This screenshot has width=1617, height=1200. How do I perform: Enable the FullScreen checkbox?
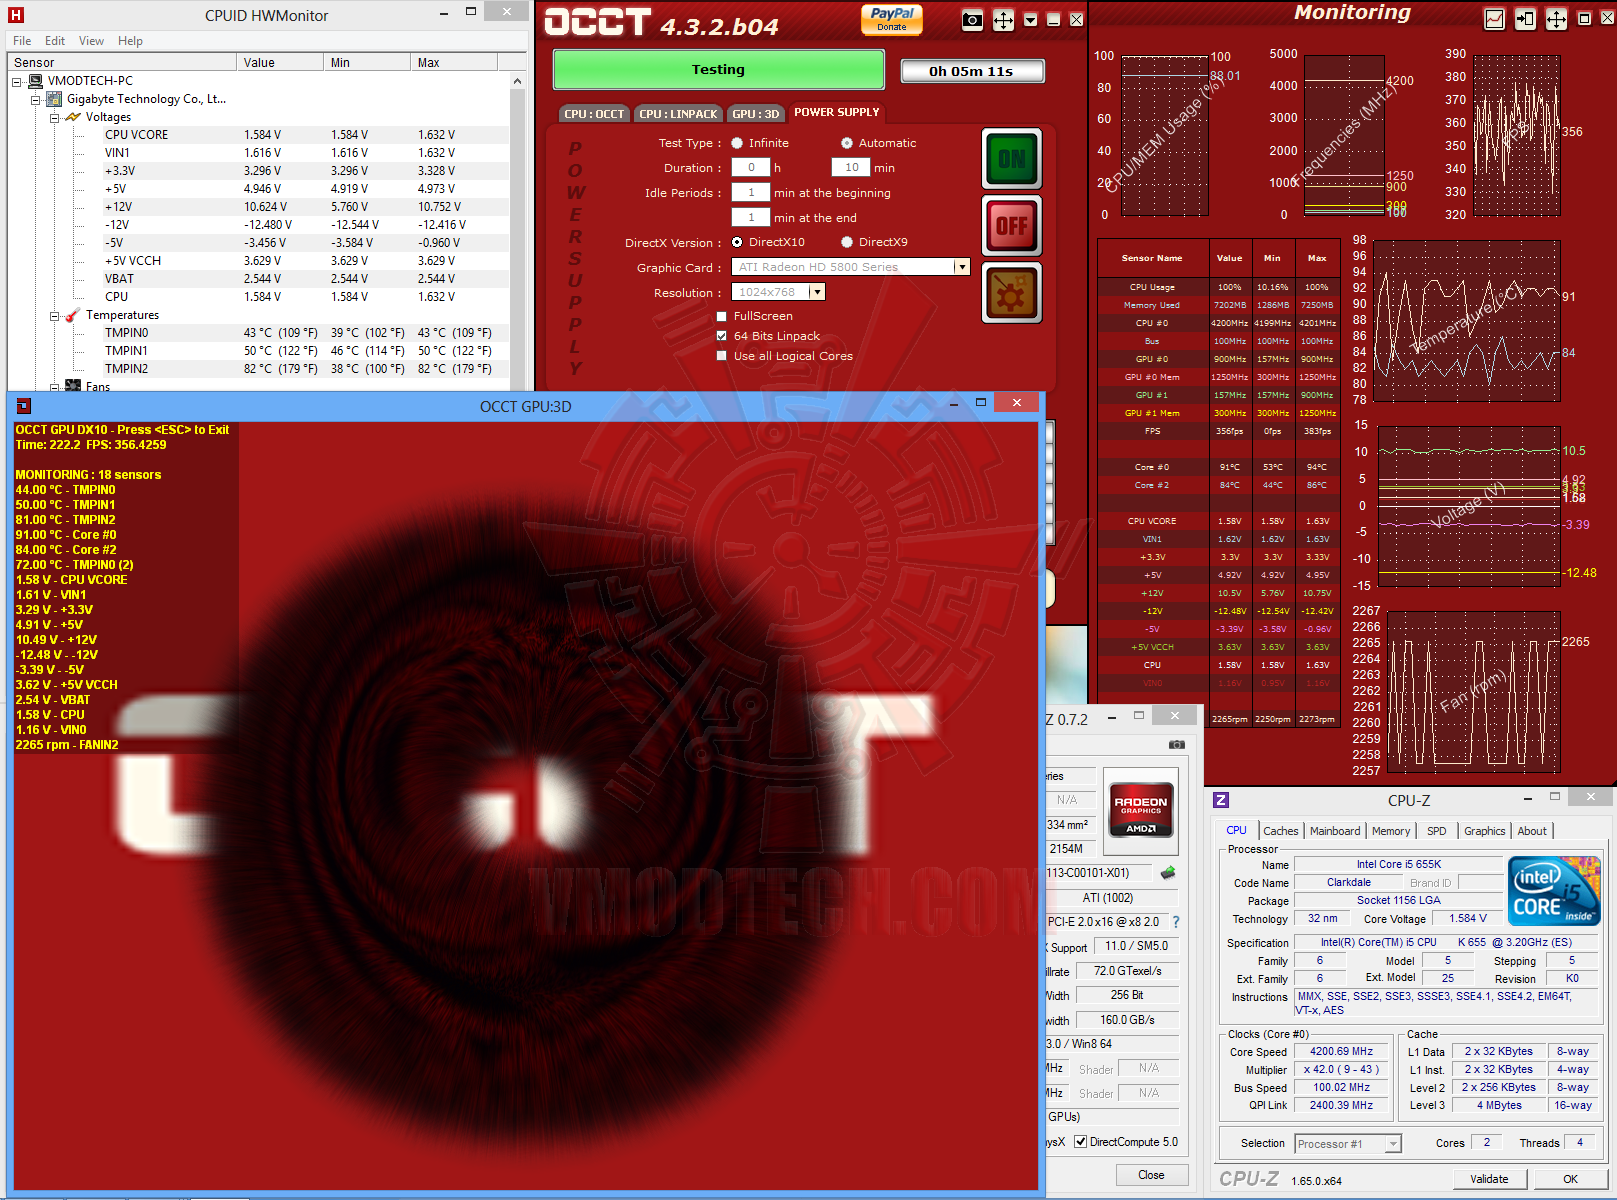(722, 316)
